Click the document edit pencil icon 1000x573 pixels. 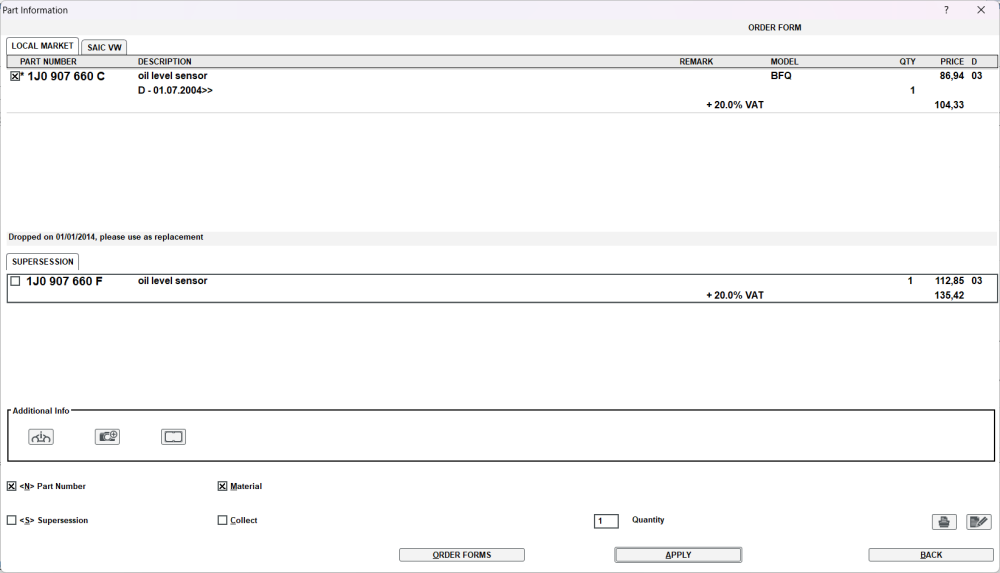point(978,522)
